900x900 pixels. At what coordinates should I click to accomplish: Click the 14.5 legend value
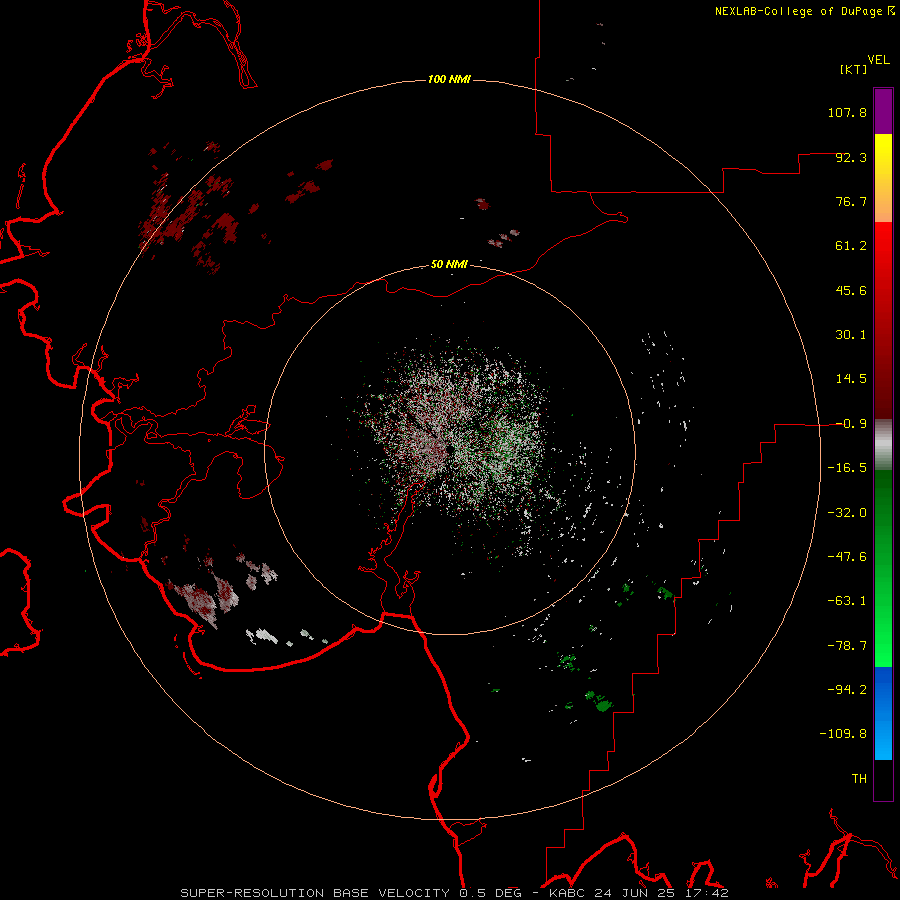pyautogui.click(x=851, y=379)
